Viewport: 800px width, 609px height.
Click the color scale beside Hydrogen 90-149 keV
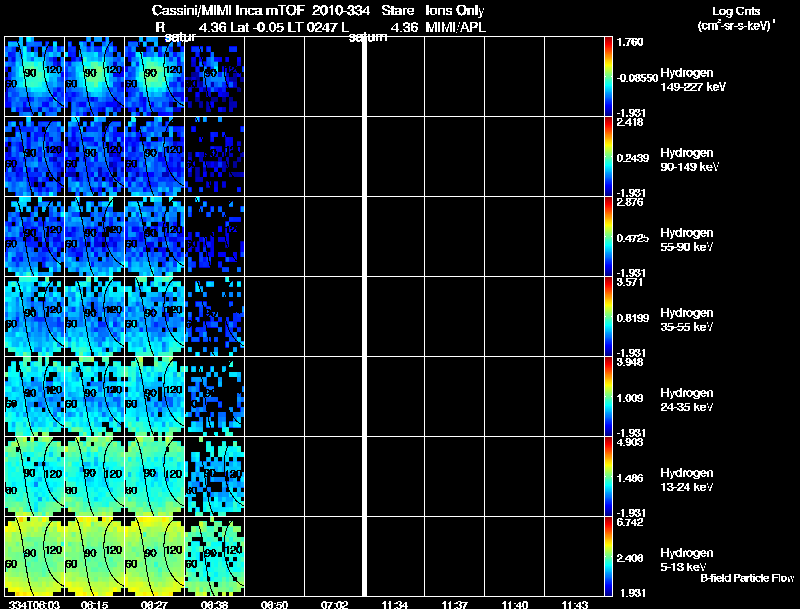[609, 157]
